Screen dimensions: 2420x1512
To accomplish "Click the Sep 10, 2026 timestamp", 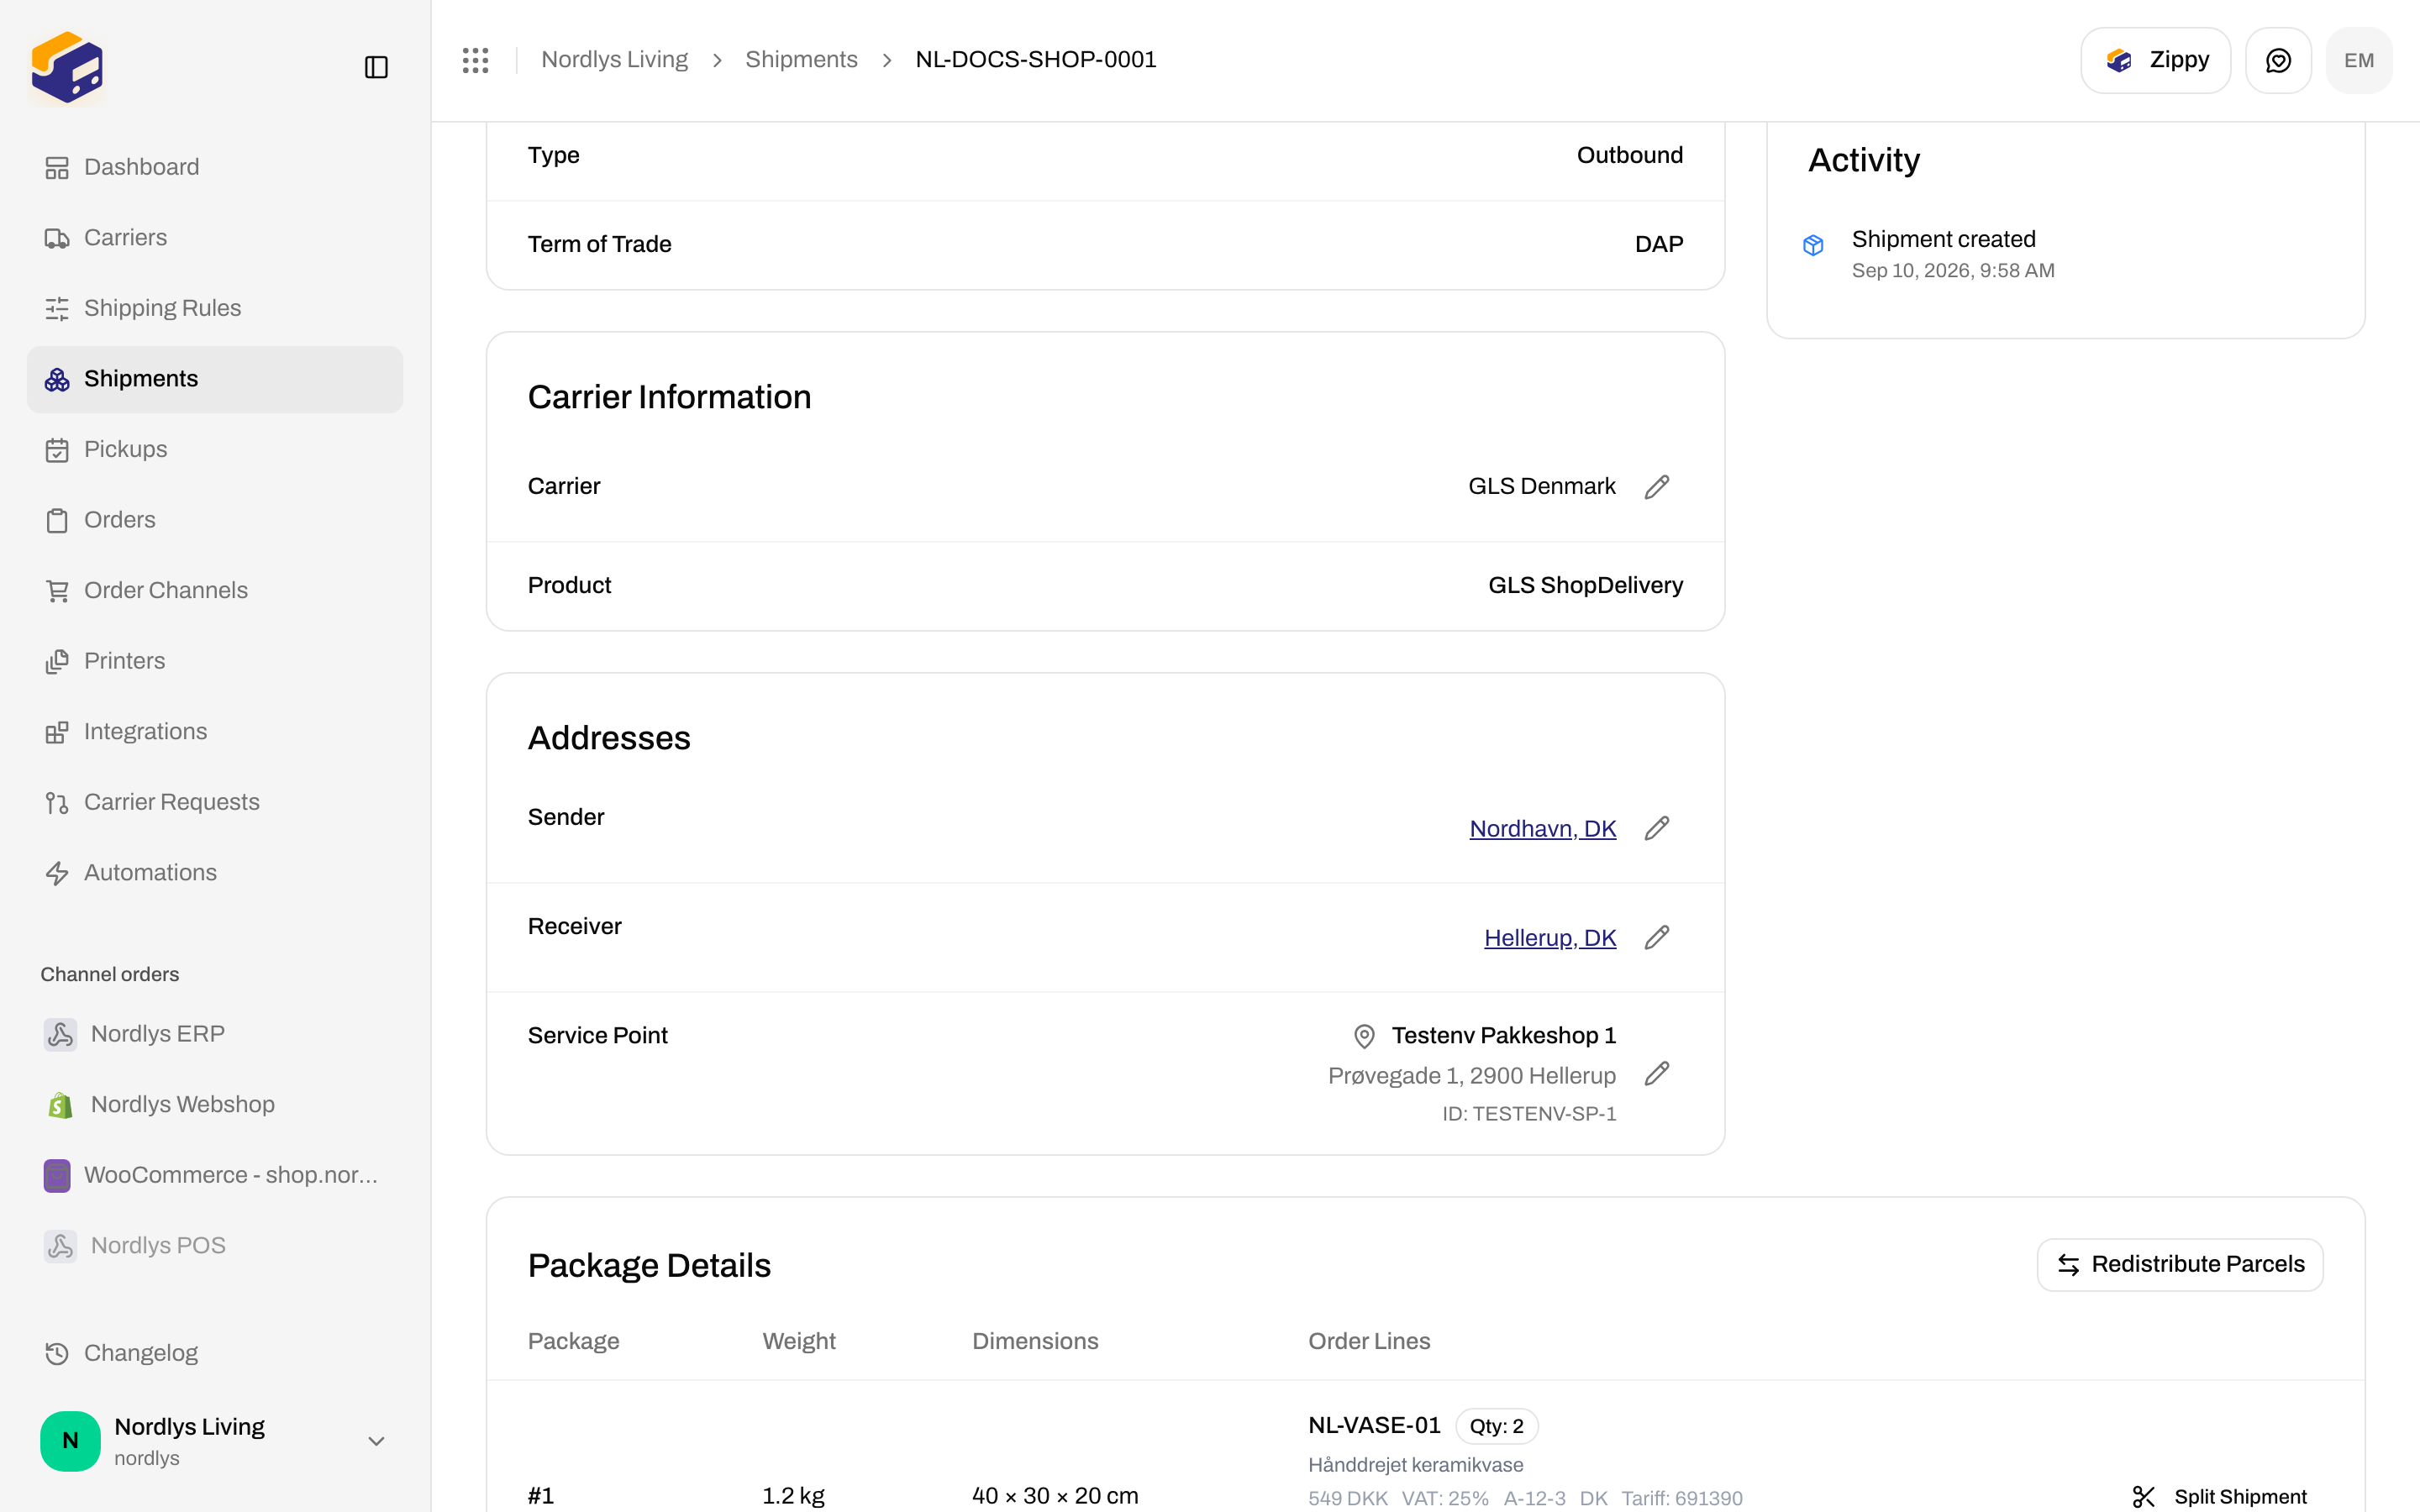I will point(1953,271).
